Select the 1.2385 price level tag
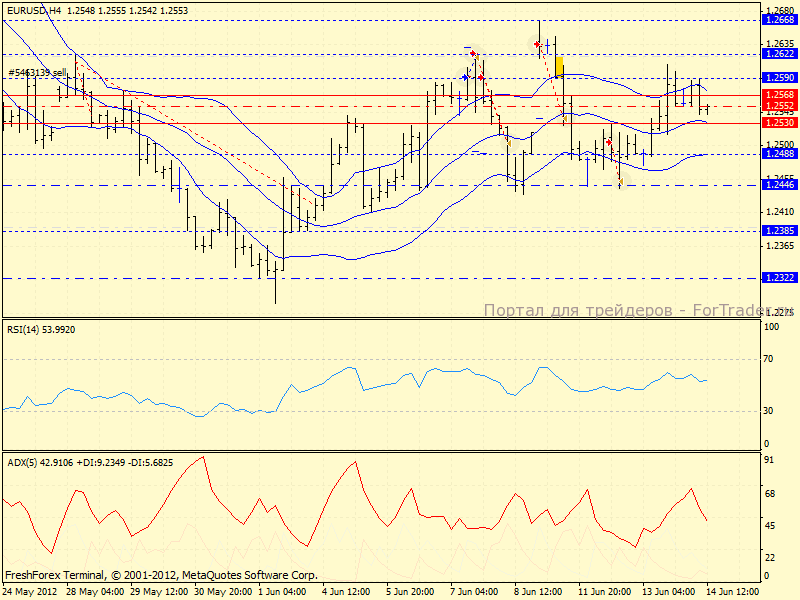800x600 pixels. 779,230
